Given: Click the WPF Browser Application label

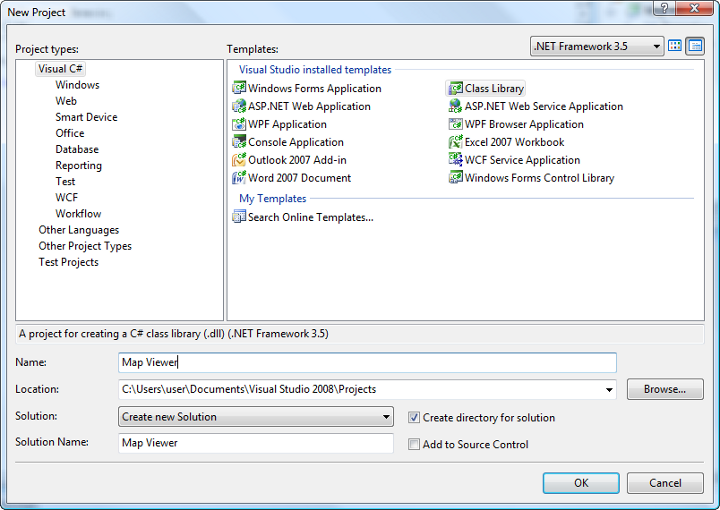Looking at the screenshot, I should (524, 124).
